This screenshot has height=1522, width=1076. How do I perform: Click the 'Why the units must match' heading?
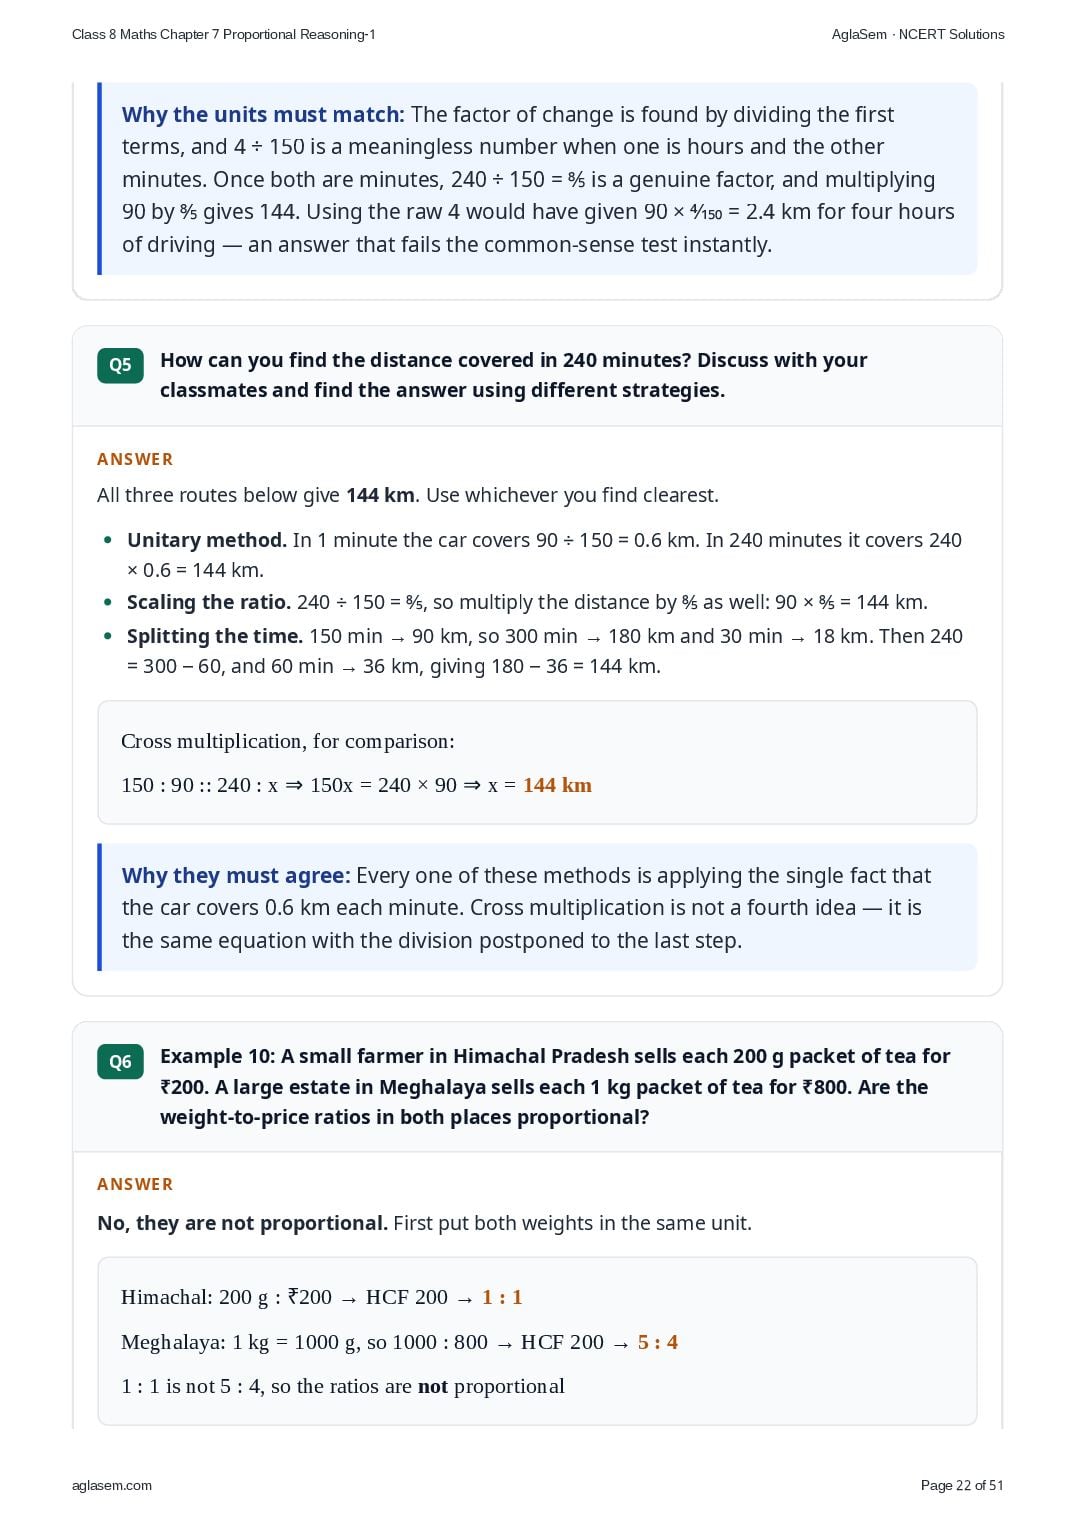(263, 114)
